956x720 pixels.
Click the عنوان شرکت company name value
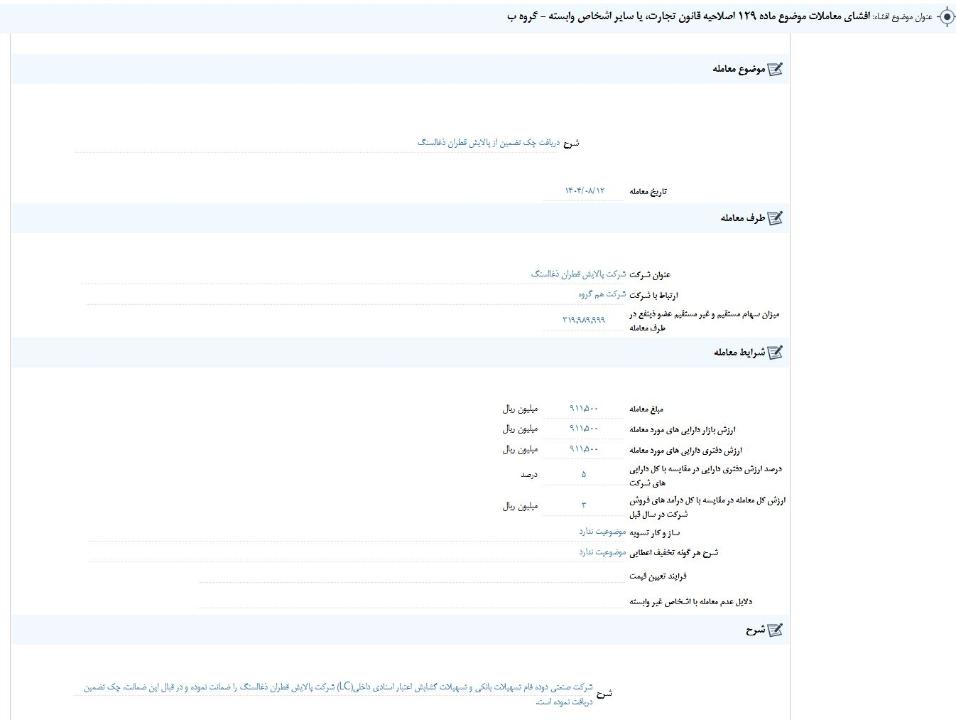pos(570,273)
